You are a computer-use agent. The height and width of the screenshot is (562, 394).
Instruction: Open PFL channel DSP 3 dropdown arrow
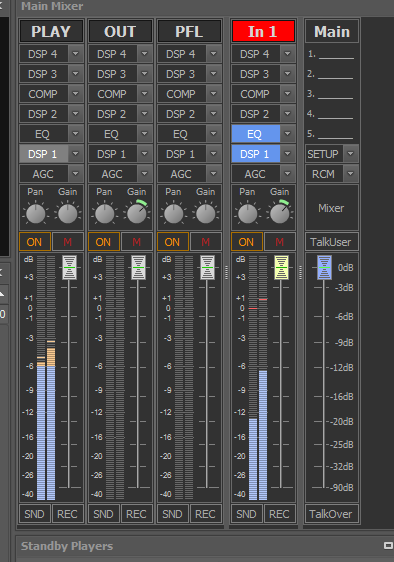click(214, 74)
